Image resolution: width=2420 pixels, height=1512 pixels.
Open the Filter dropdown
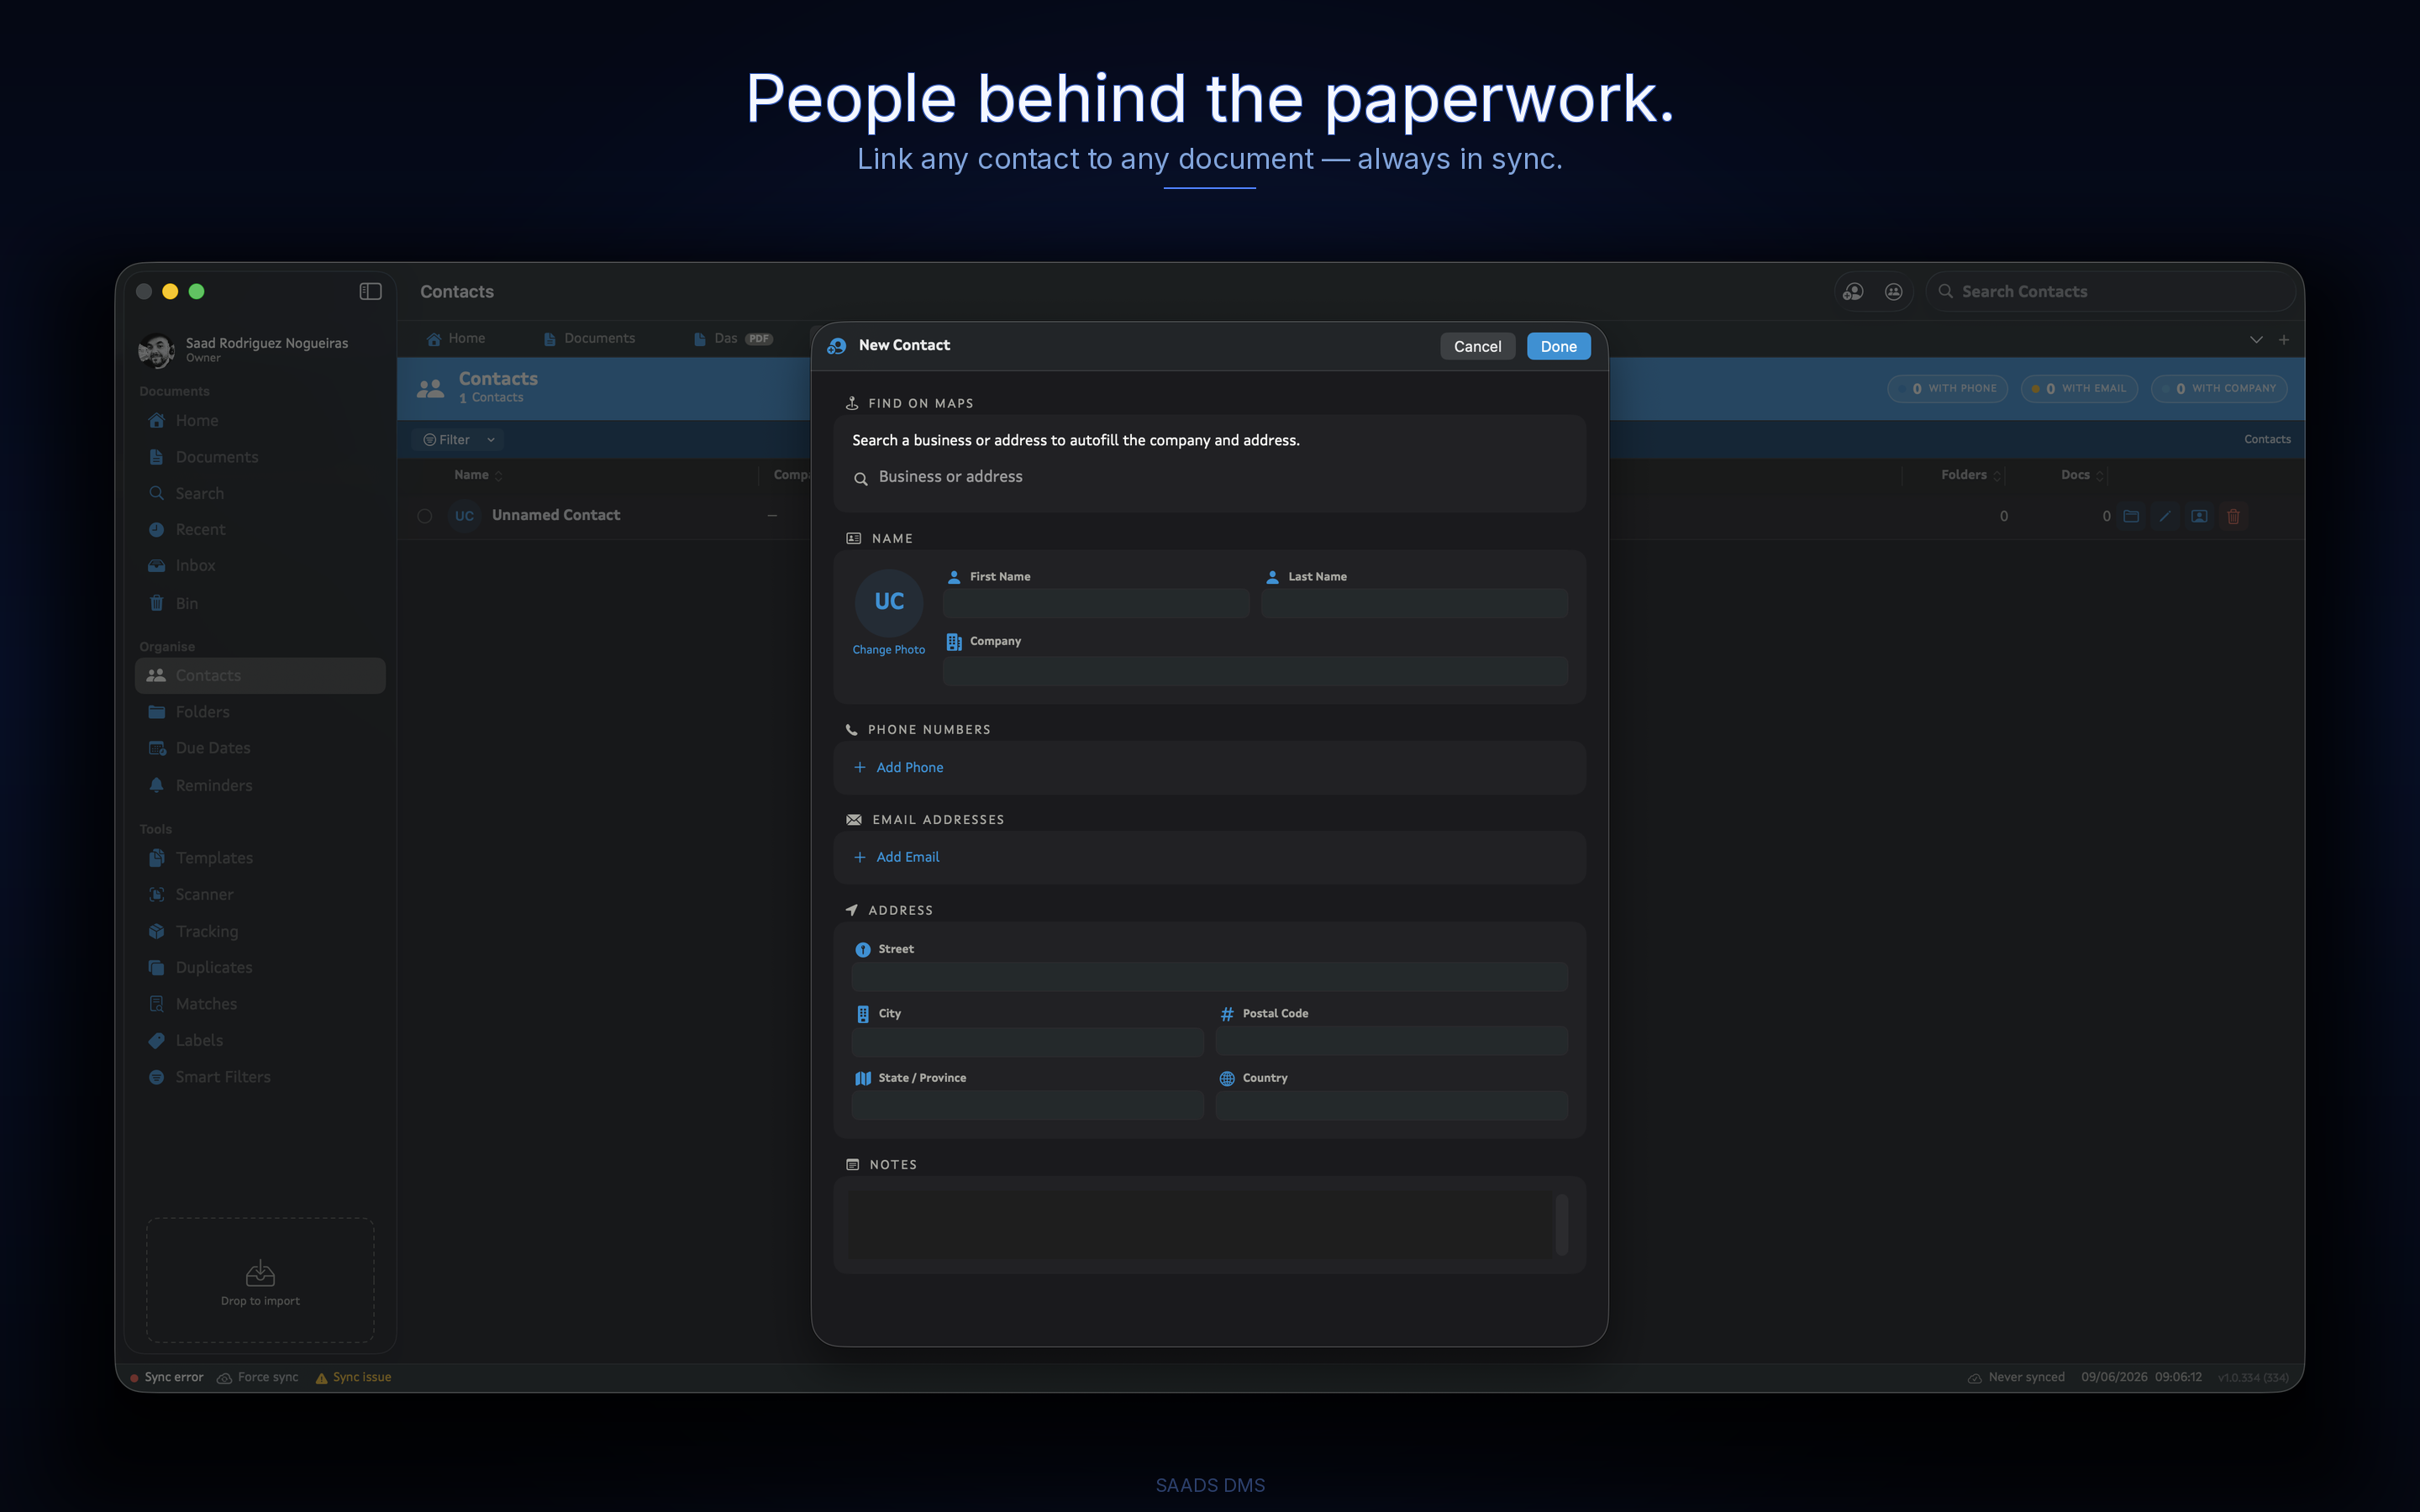[x=458, y=440]
